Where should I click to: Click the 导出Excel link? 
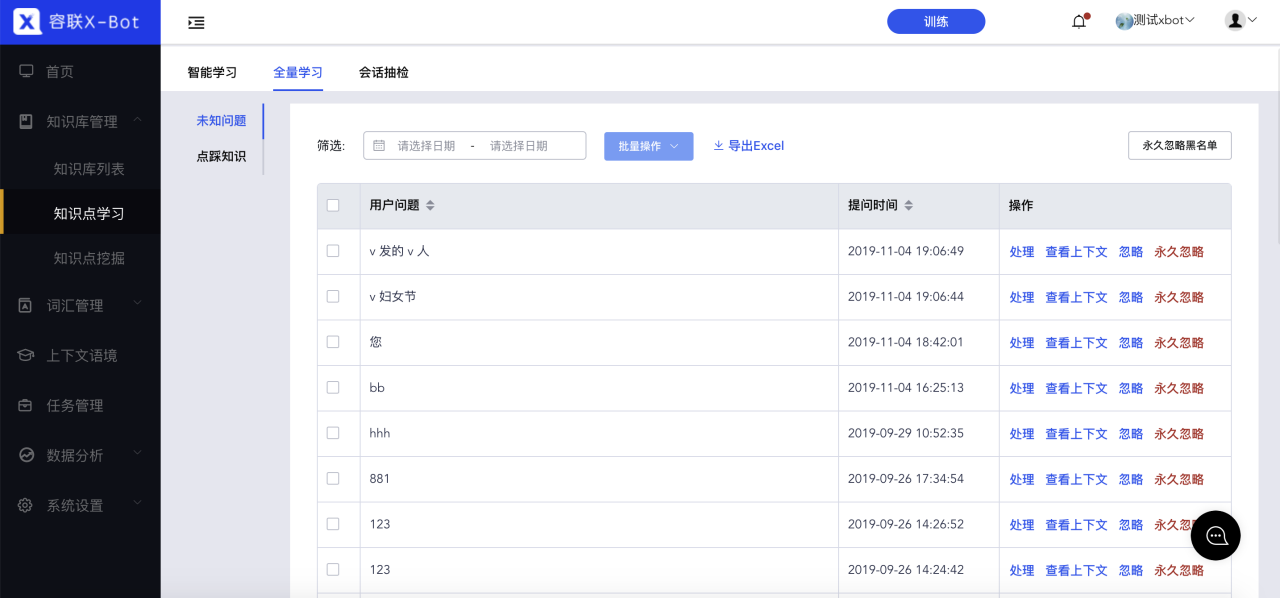[756, 146]
